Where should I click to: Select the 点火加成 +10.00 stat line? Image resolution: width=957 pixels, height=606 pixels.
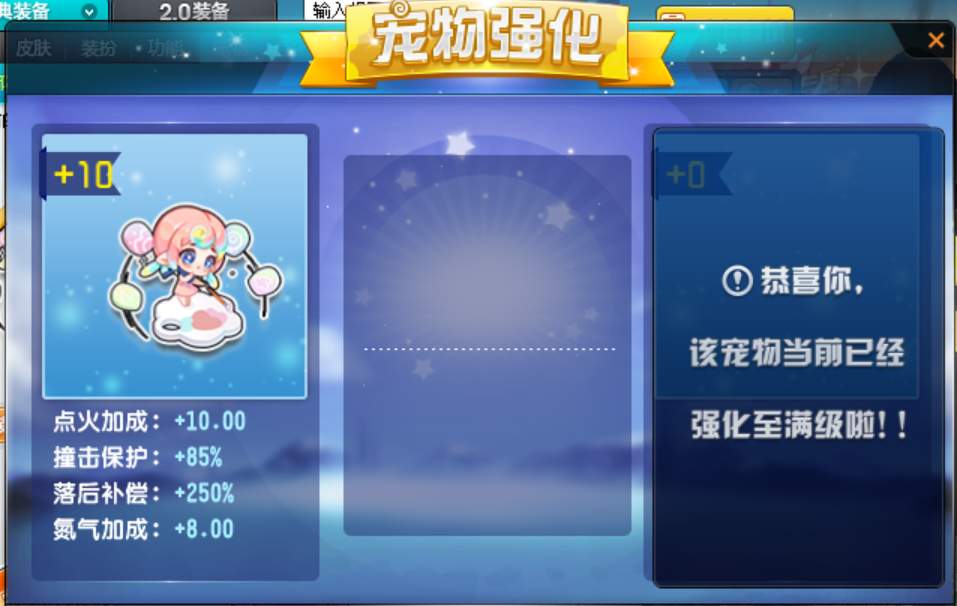tap(150, 421)
